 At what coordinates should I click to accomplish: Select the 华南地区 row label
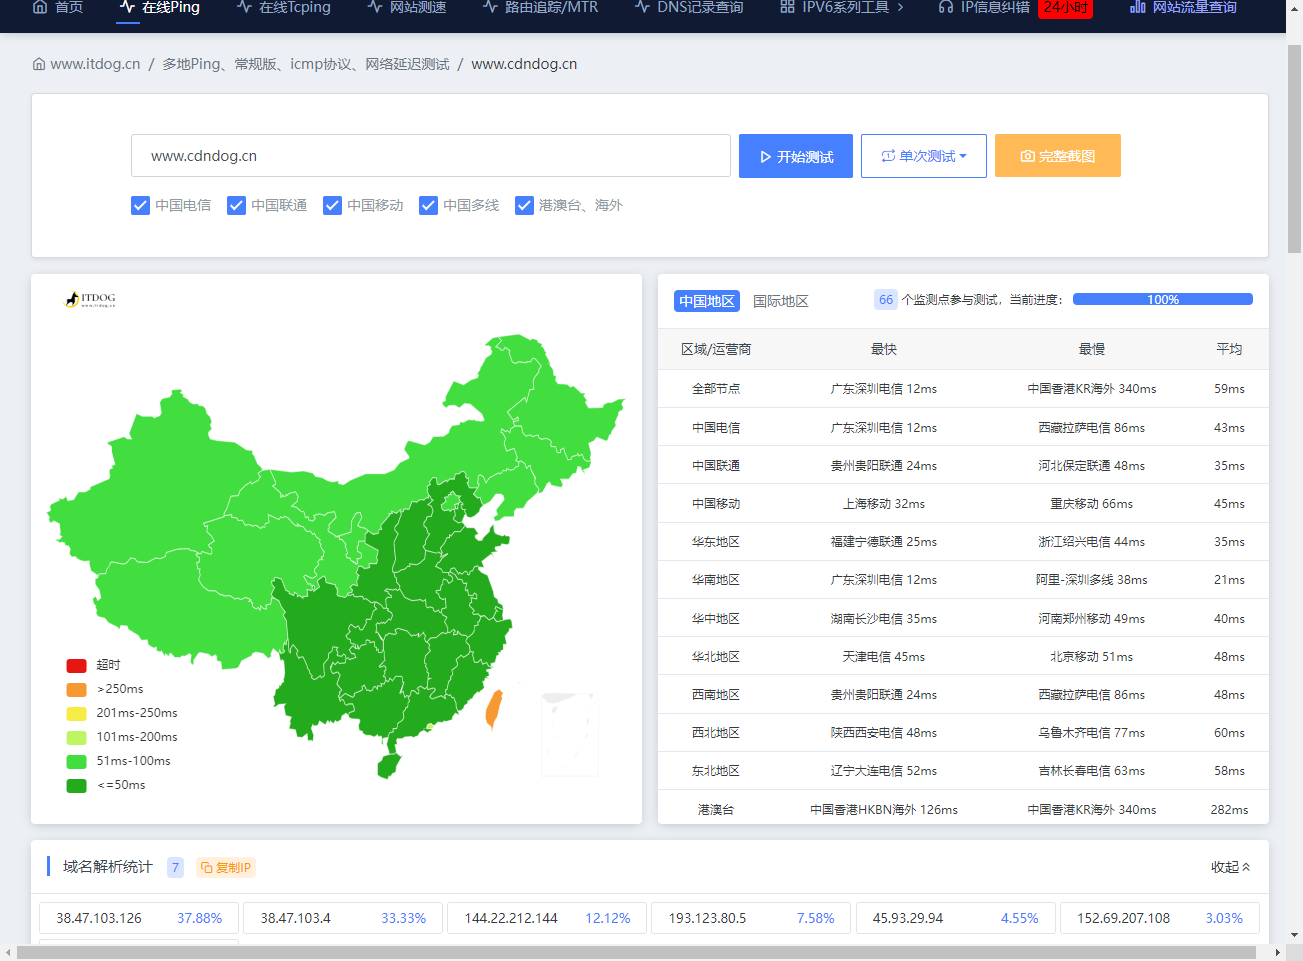(x=716, y=580)
